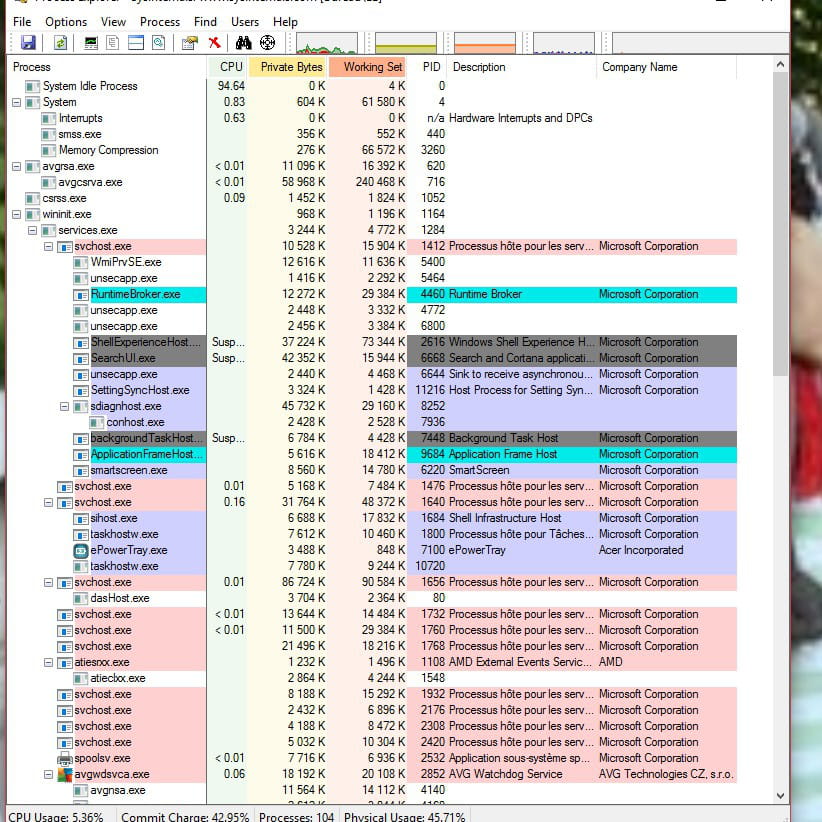
Task: Open the File menu
Action: (22, 22)
